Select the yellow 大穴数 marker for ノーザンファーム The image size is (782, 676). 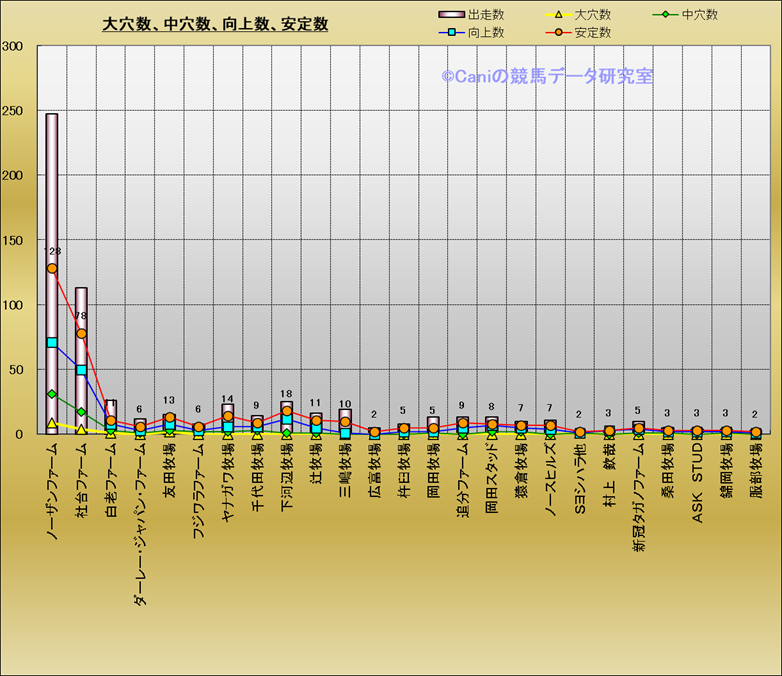tap(52, 424)
